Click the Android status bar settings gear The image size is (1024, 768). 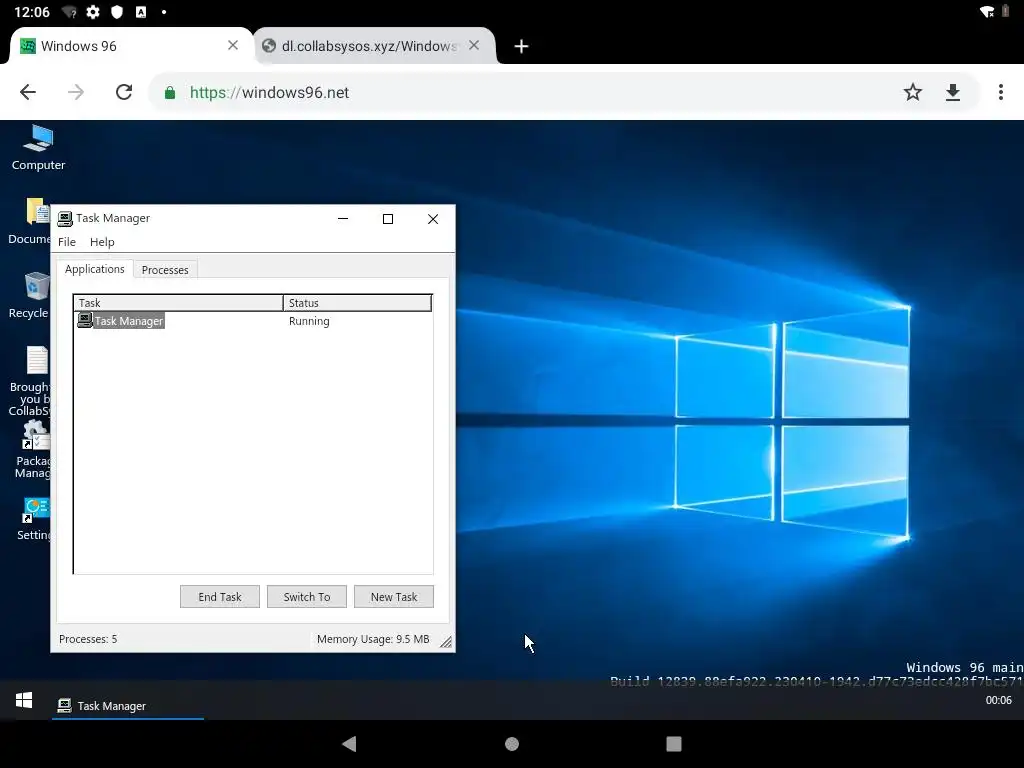(93, 12)
